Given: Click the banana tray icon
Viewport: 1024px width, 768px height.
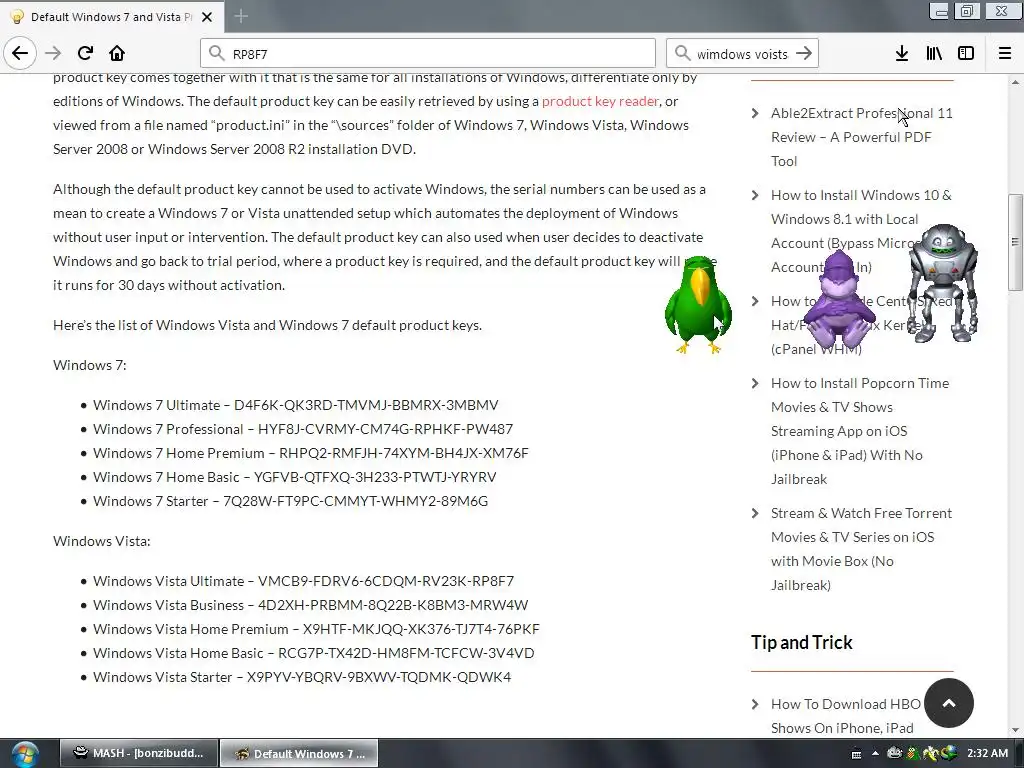Looking at the screenshot, I should [x=931, y=754].
